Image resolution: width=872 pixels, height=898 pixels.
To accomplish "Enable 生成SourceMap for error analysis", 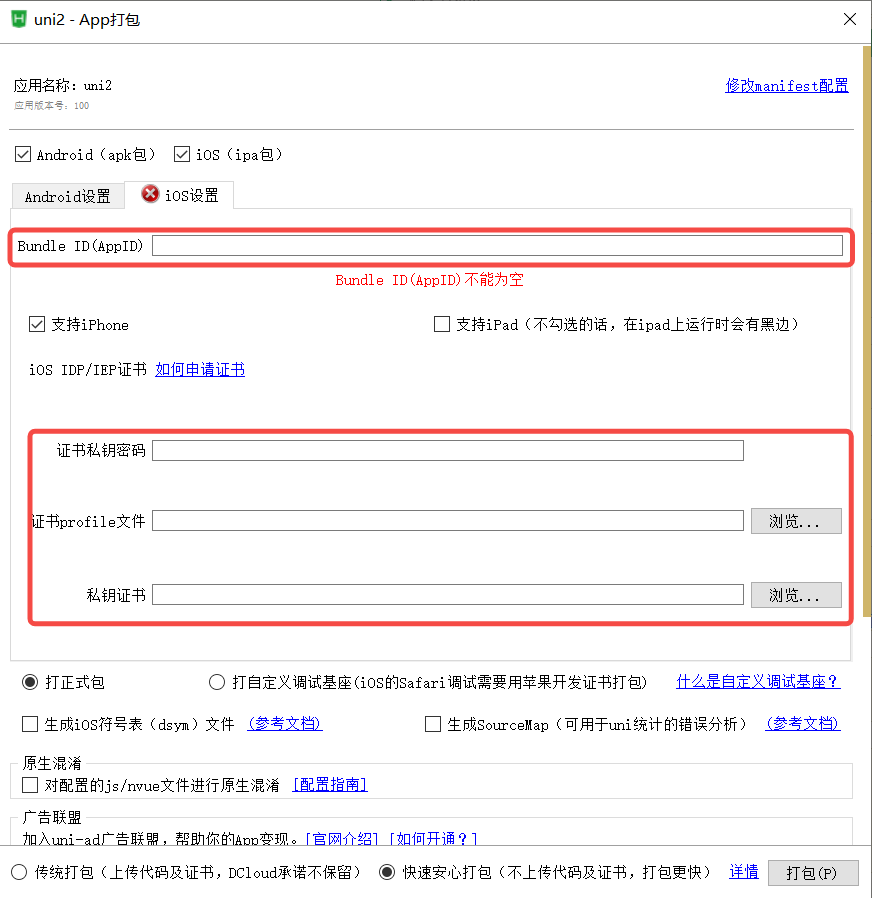I will (x=432, y=723).
